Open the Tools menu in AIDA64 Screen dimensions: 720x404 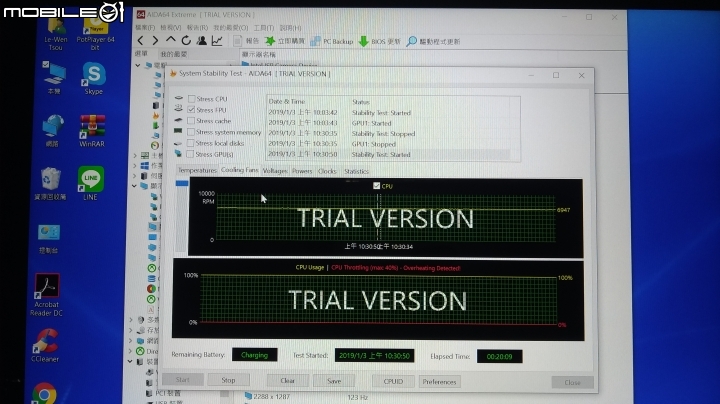click(x=264, y=28)
